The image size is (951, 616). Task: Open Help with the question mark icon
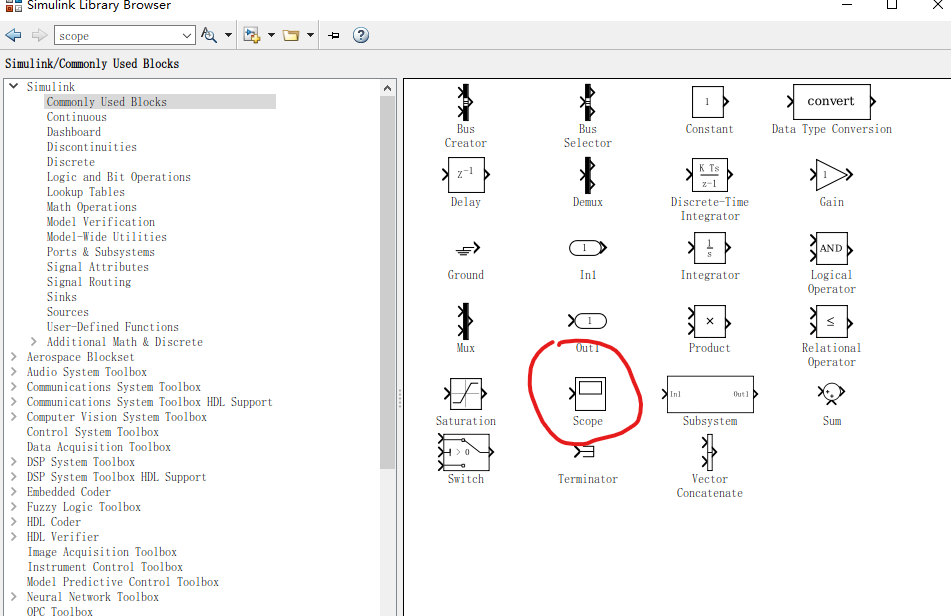click(361, 35)
